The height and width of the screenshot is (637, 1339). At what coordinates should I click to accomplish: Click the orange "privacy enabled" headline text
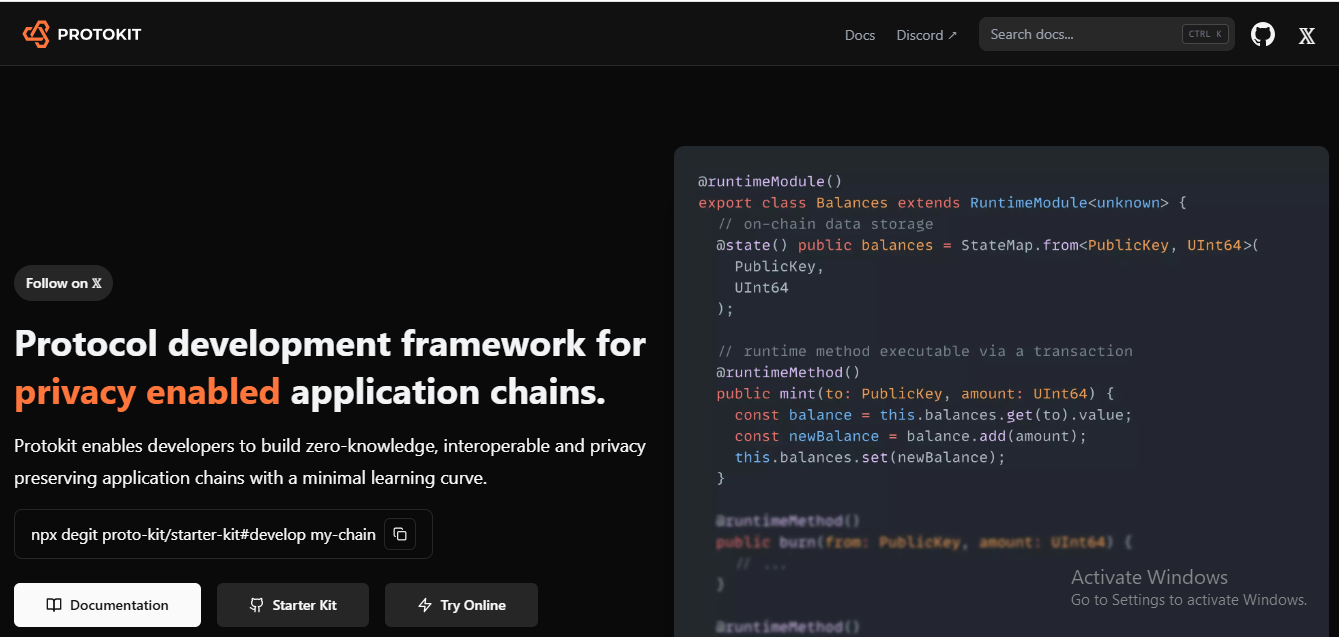tap(147, 392)
